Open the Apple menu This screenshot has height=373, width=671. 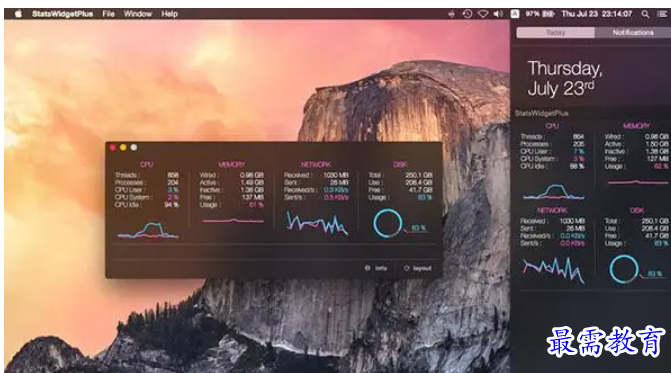tap(18, 14)
